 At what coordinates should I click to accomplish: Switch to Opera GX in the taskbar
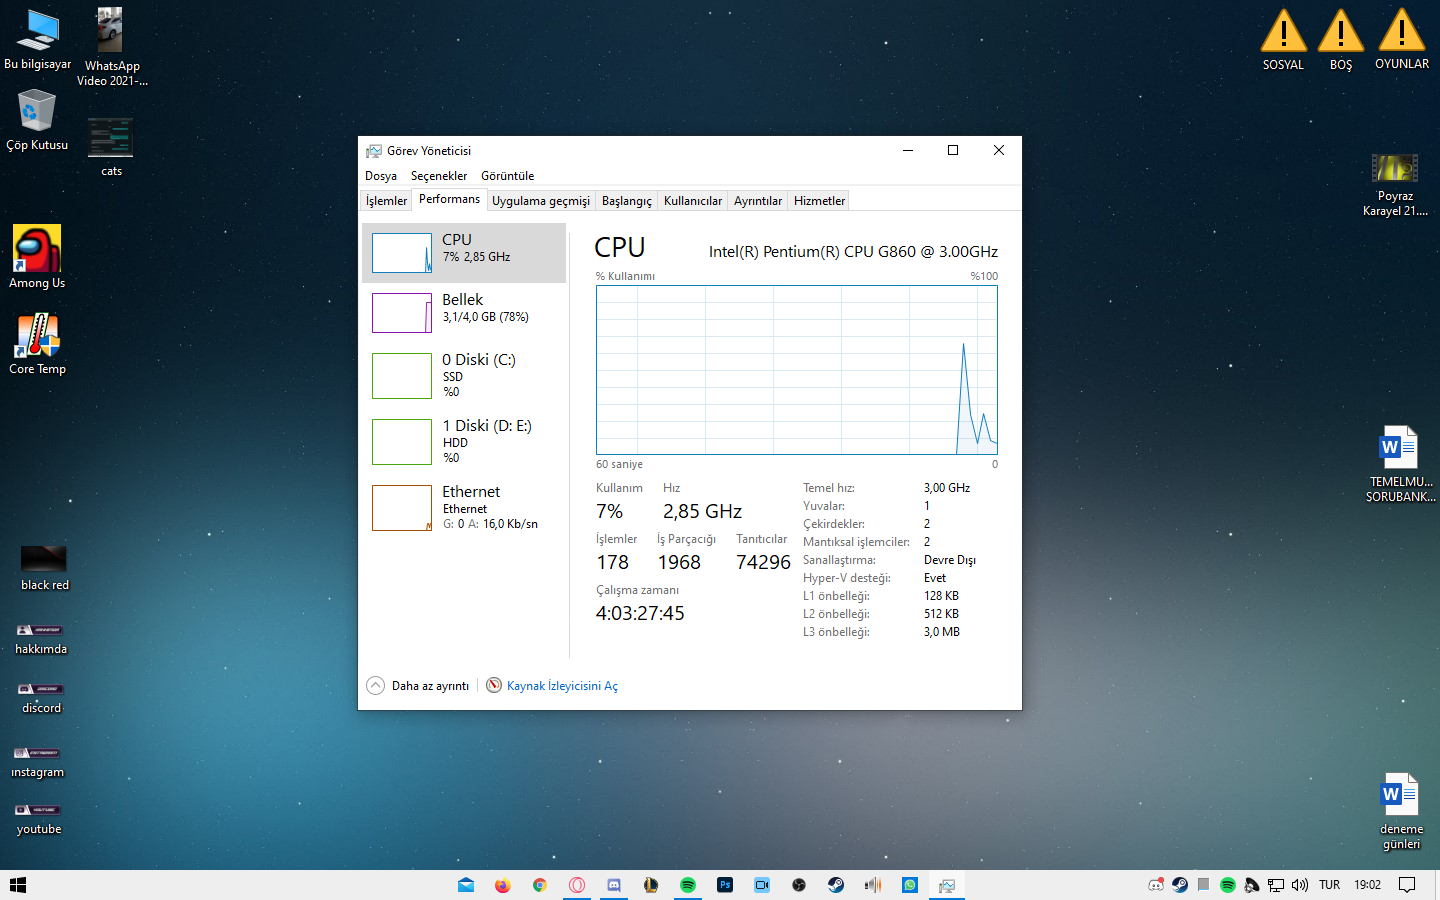pos(577,885)
